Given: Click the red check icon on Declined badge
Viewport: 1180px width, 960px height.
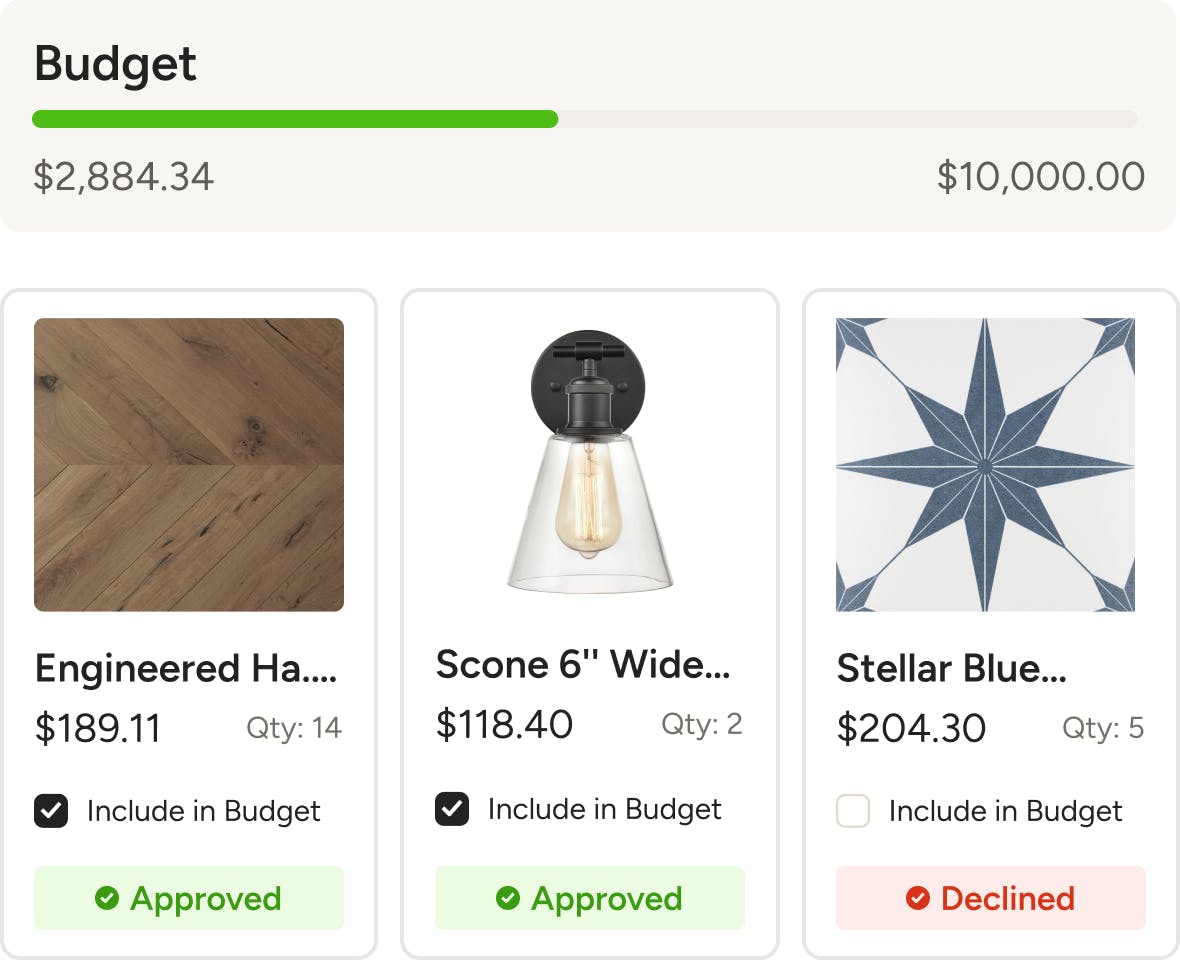Looking at the screenshot, I should point(917,898).
